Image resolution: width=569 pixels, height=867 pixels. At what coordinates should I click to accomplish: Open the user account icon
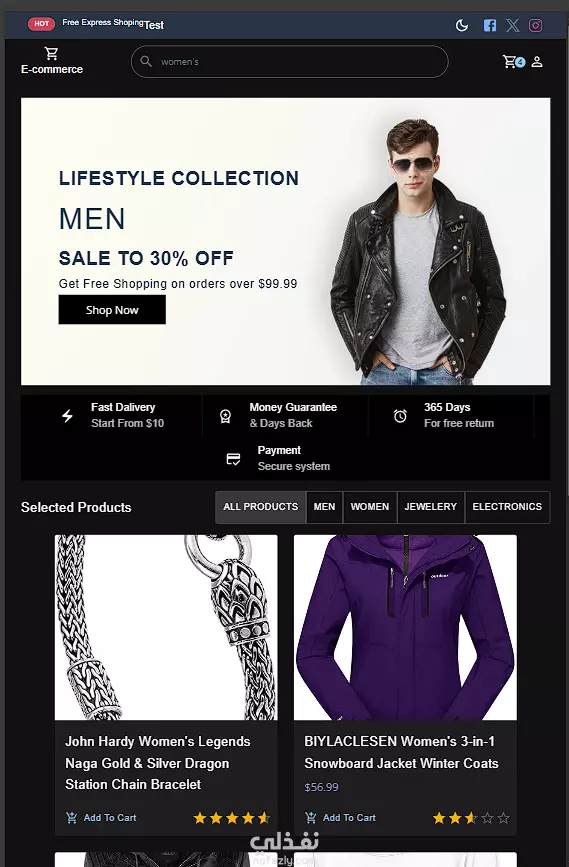point(537,61)
